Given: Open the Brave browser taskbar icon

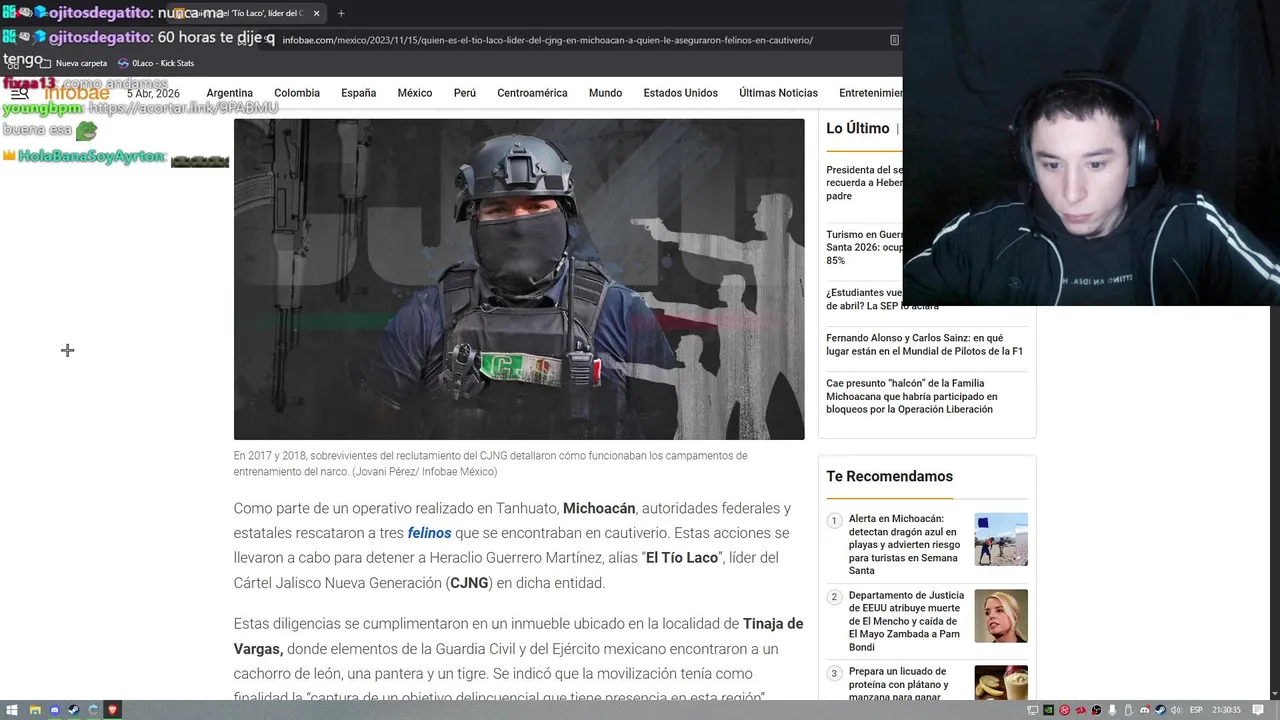Looking at the screenshot, I should [112, 710].
